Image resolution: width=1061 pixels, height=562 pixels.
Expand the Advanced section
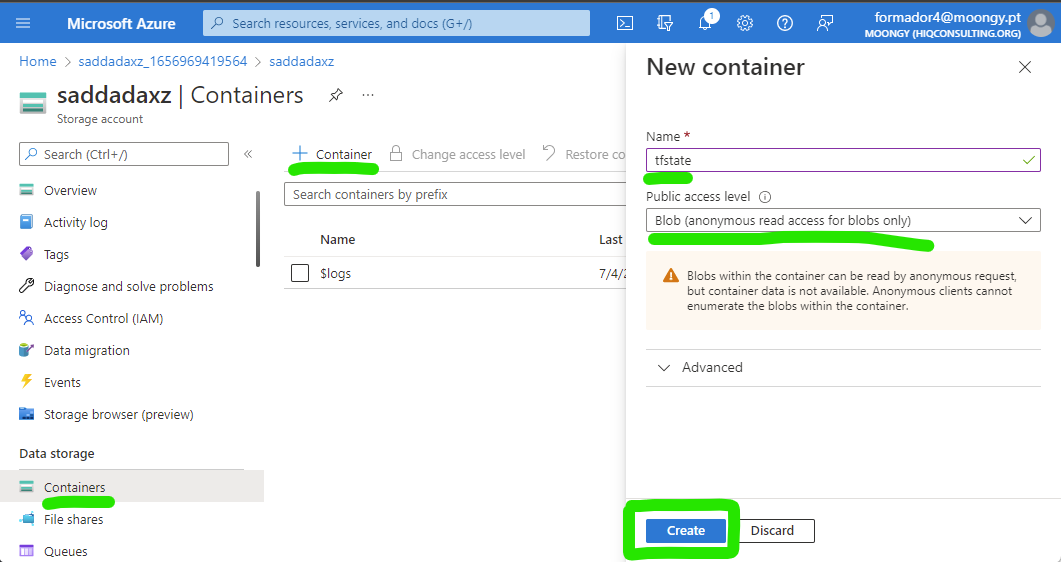click(x=700, y=367)
